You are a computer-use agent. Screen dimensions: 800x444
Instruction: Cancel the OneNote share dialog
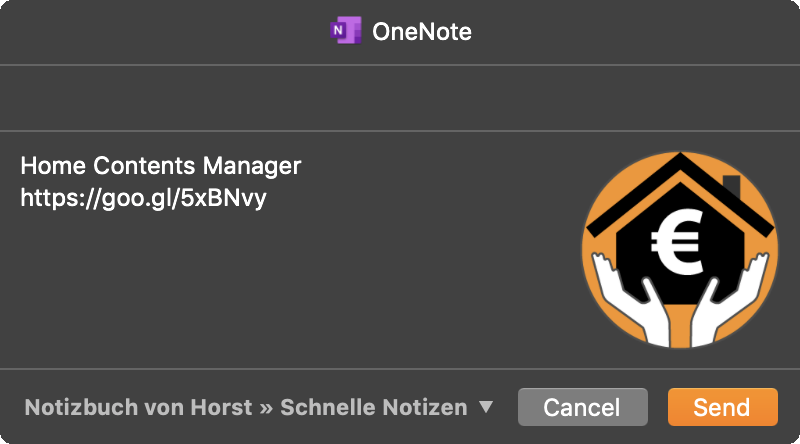[x=583, y=407]
